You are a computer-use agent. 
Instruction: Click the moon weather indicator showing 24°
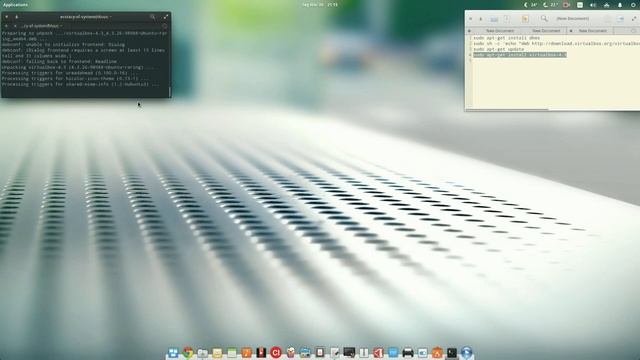(531, 5)
